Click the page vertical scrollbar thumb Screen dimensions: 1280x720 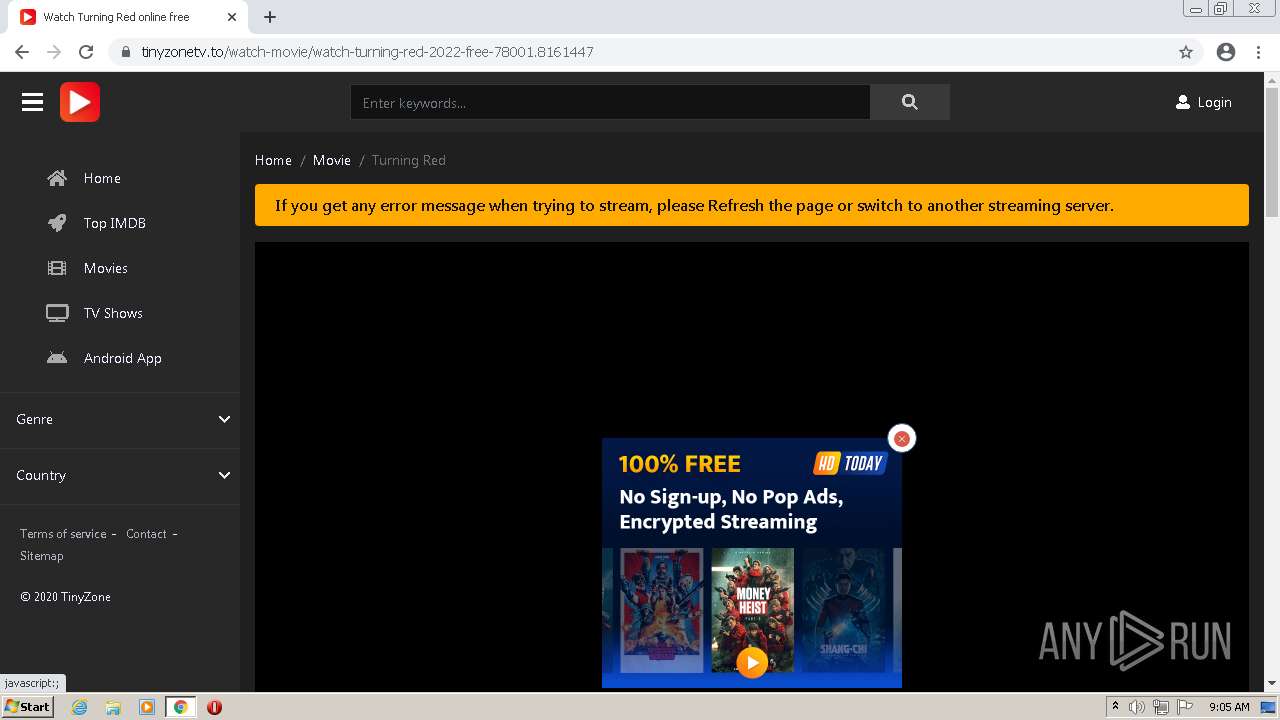(1272, 150)
